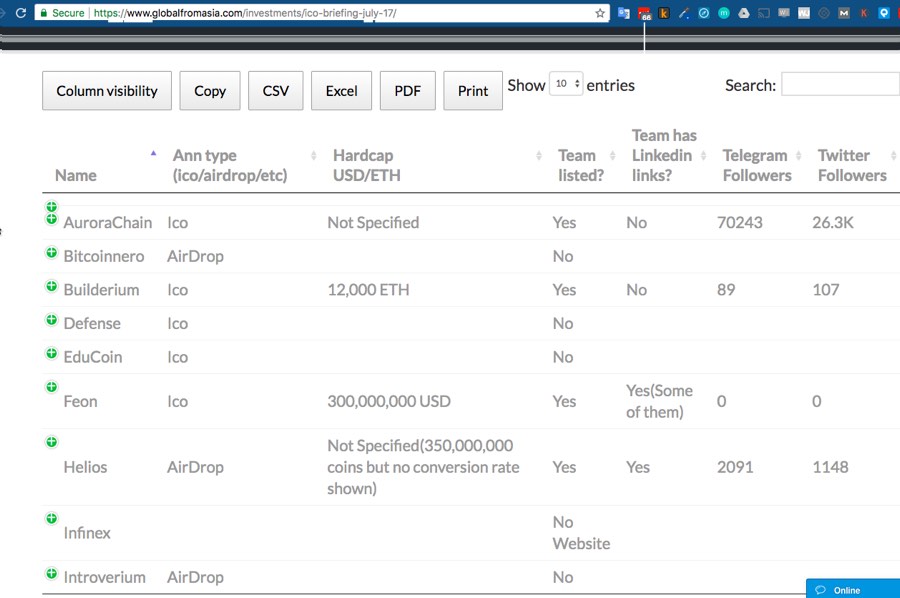
Task: Open the Show entries count dropdown
Action: 566,84
